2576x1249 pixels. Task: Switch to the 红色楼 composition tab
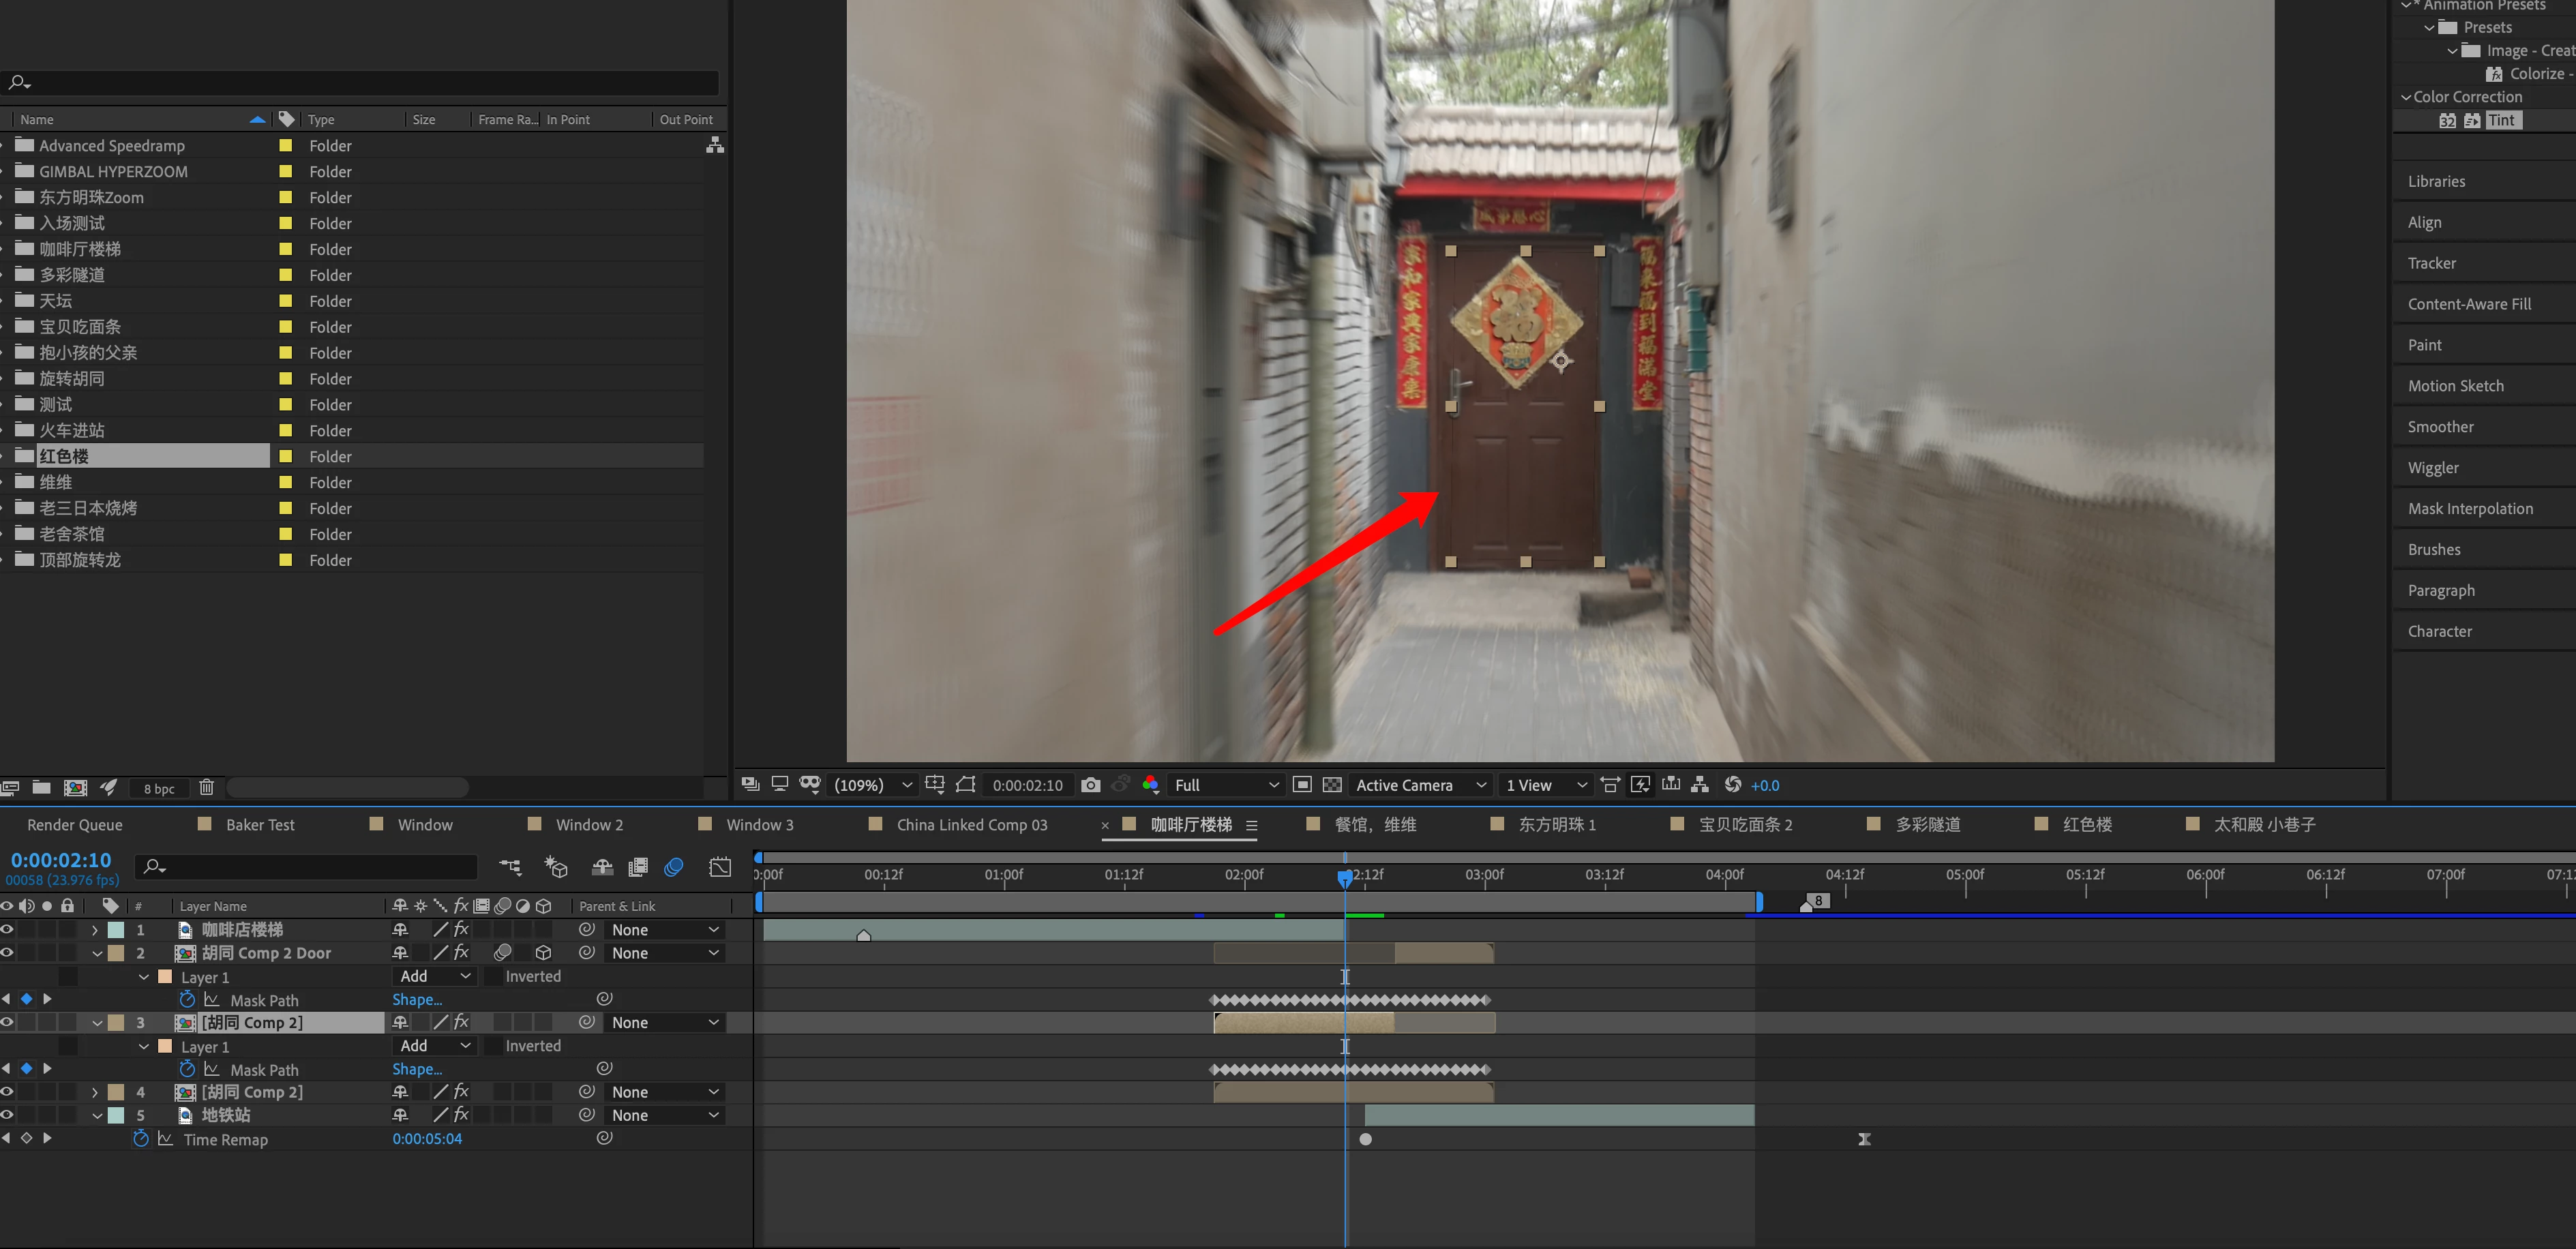(x=2087, y=824)
